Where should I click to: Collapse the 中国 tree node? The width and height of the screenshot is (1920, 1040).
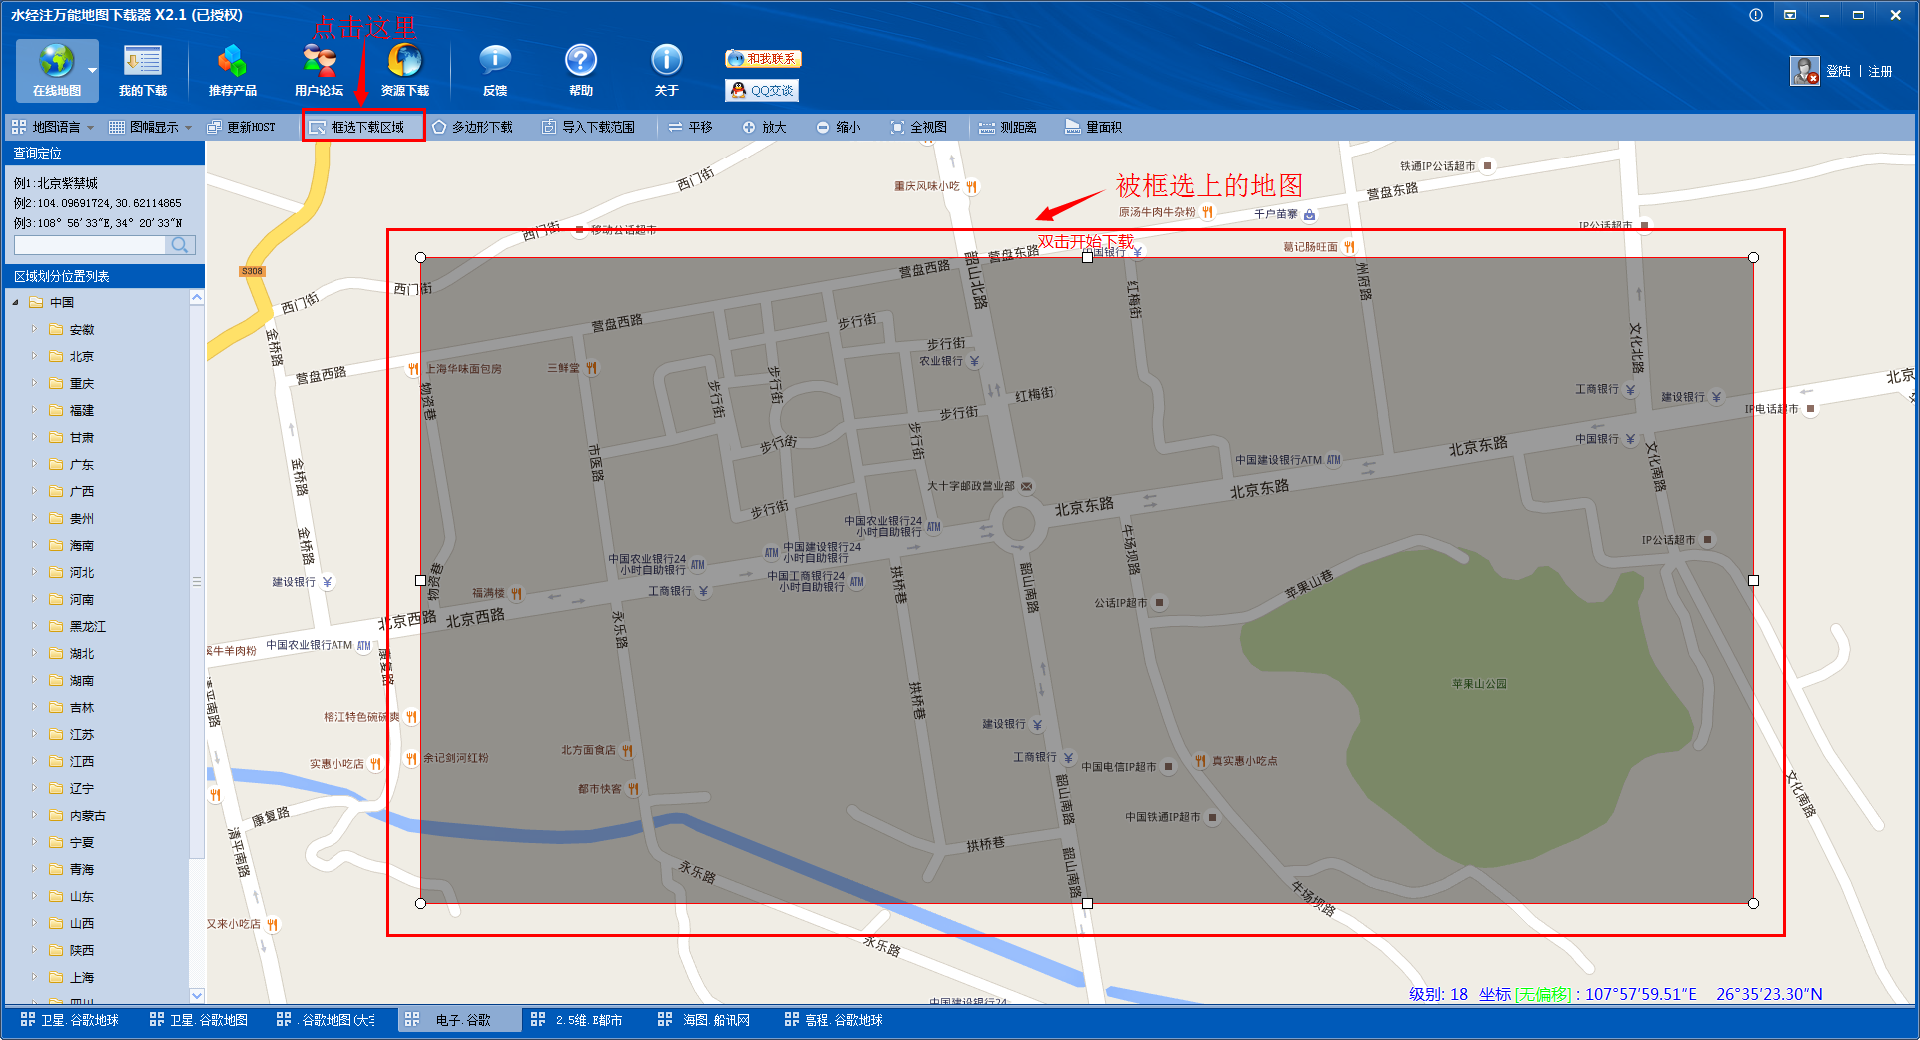coord(15,302)
